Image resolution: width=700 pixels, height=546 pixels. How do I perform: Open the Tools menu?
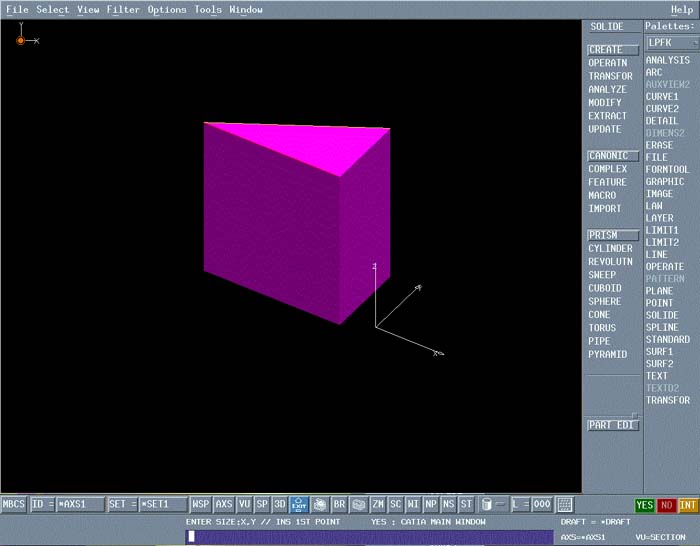208,10
